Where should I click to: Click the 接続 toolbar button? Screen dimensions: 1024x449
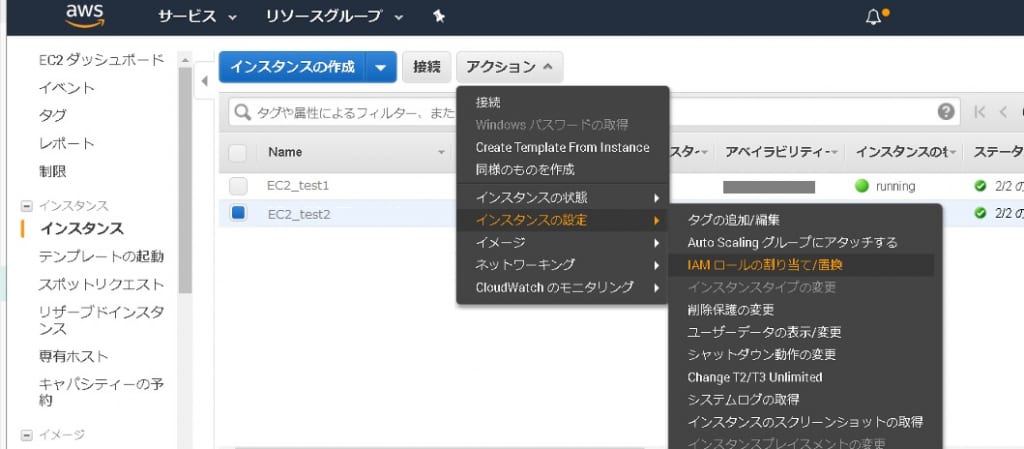(x=426, y=67)
